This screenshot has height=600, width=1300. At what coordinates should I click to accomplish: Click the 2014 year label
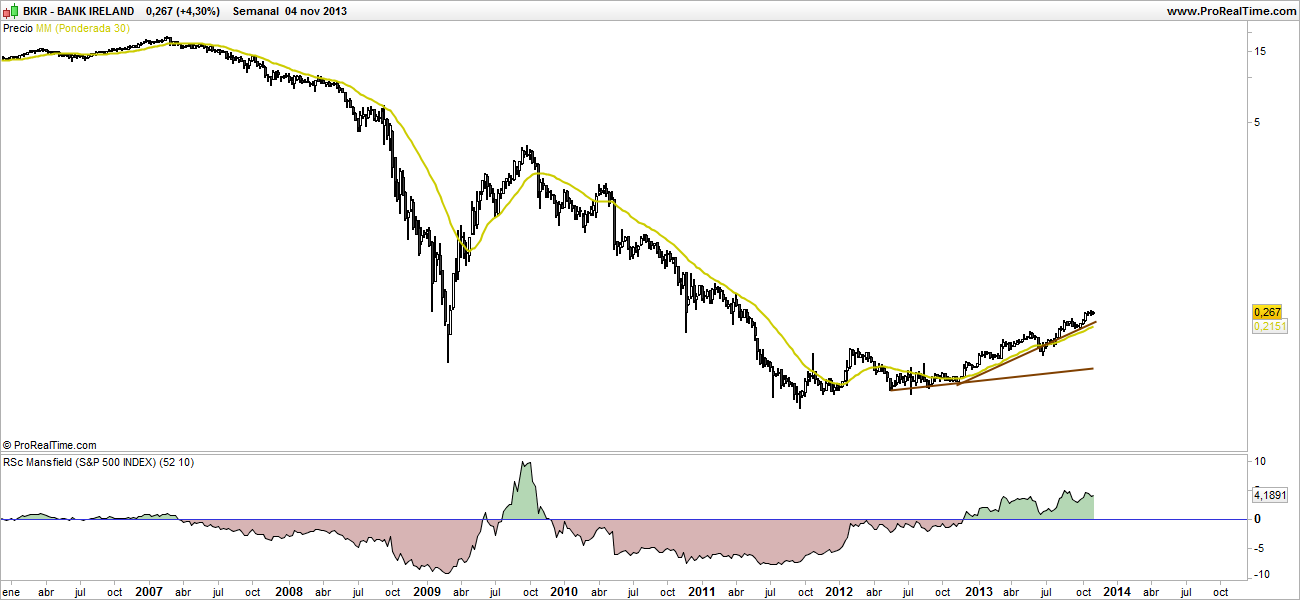coord(1117,591)
